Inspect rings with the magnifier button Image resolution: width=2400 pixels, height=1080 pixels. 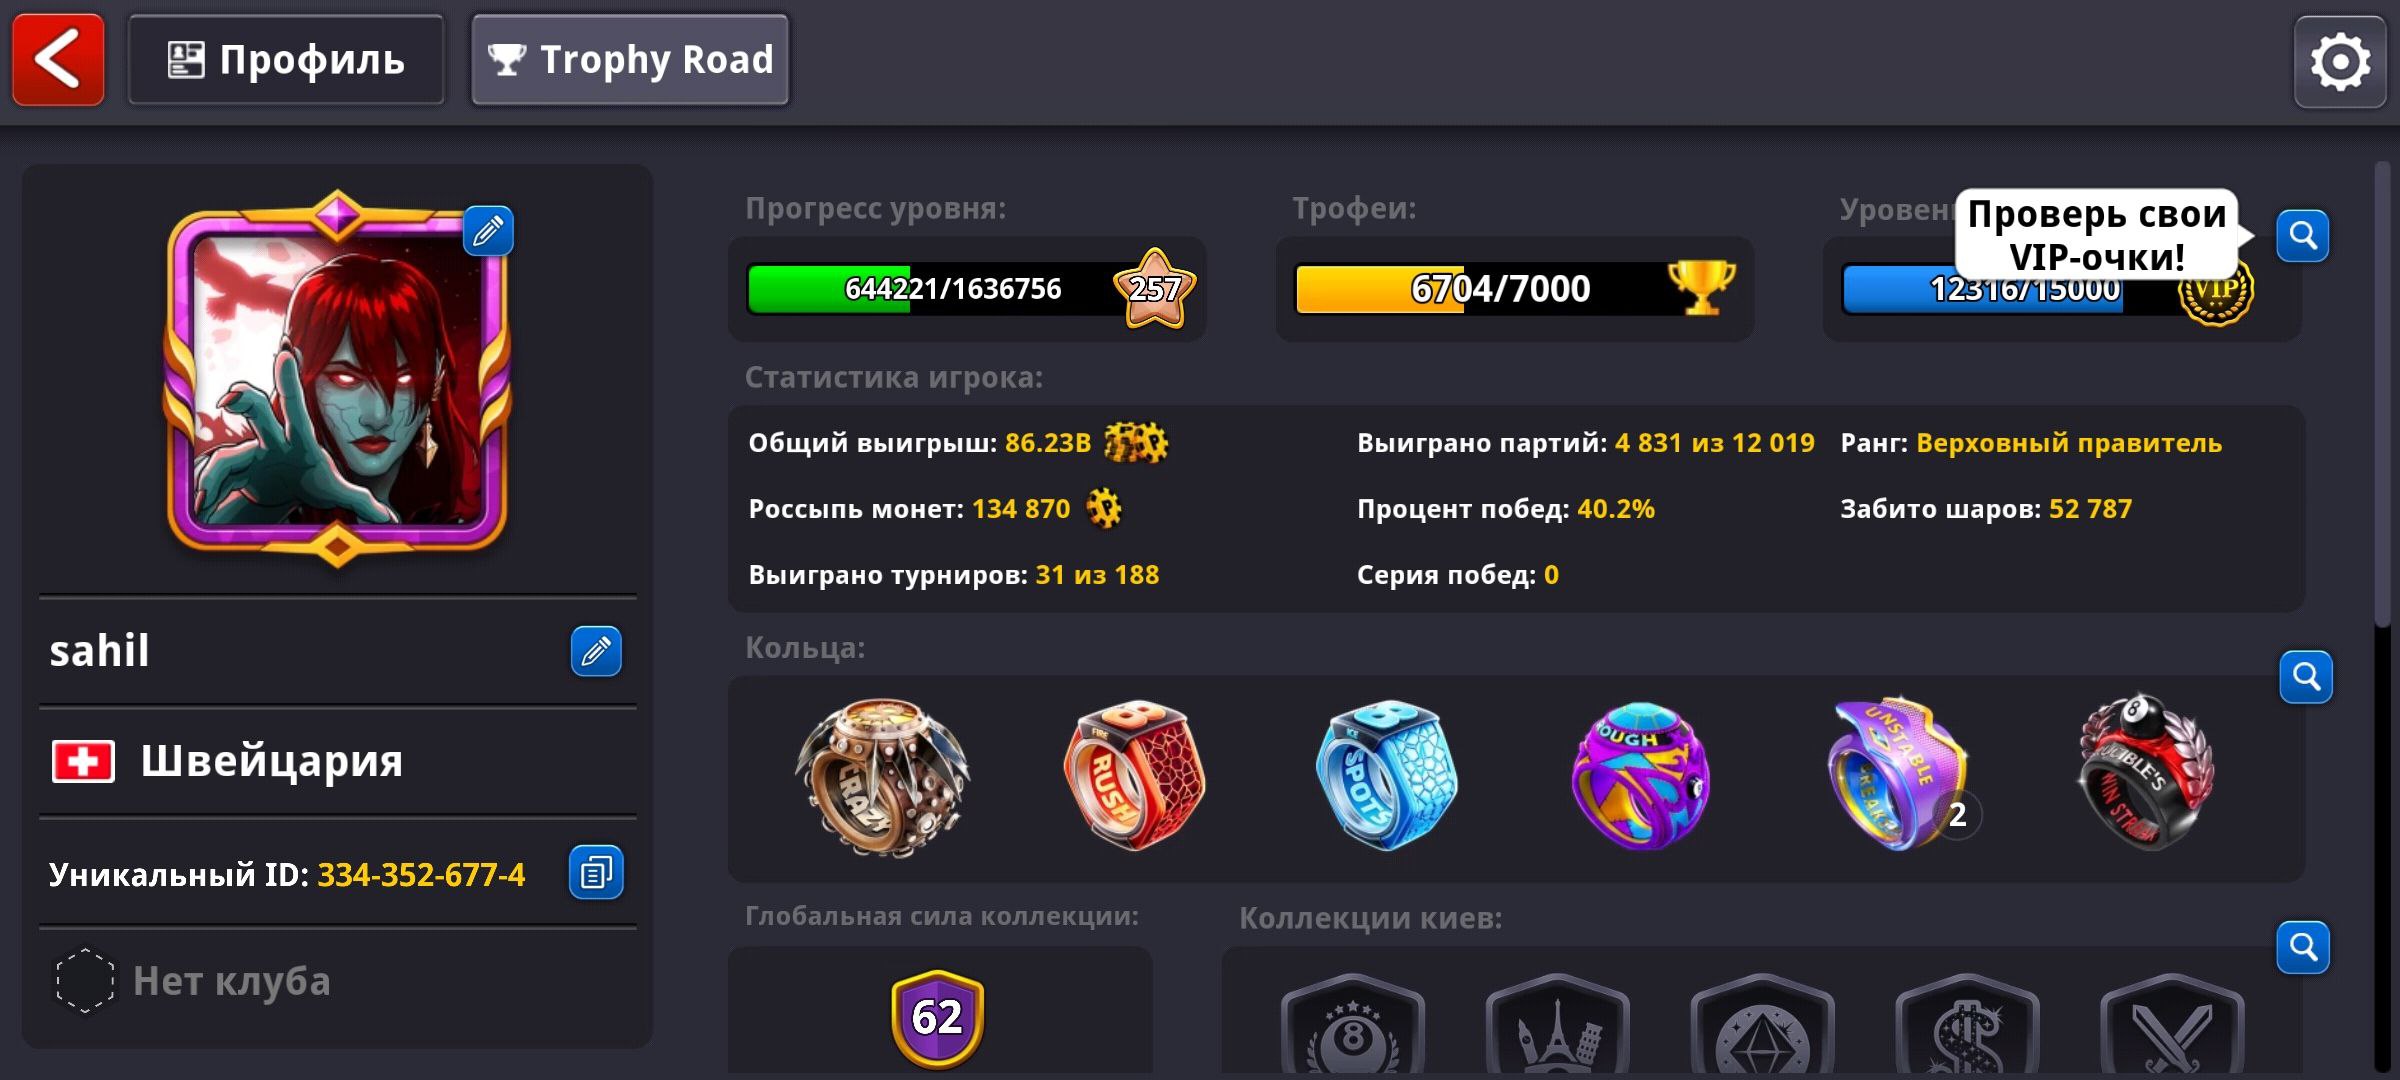[x=2306, y=677]
